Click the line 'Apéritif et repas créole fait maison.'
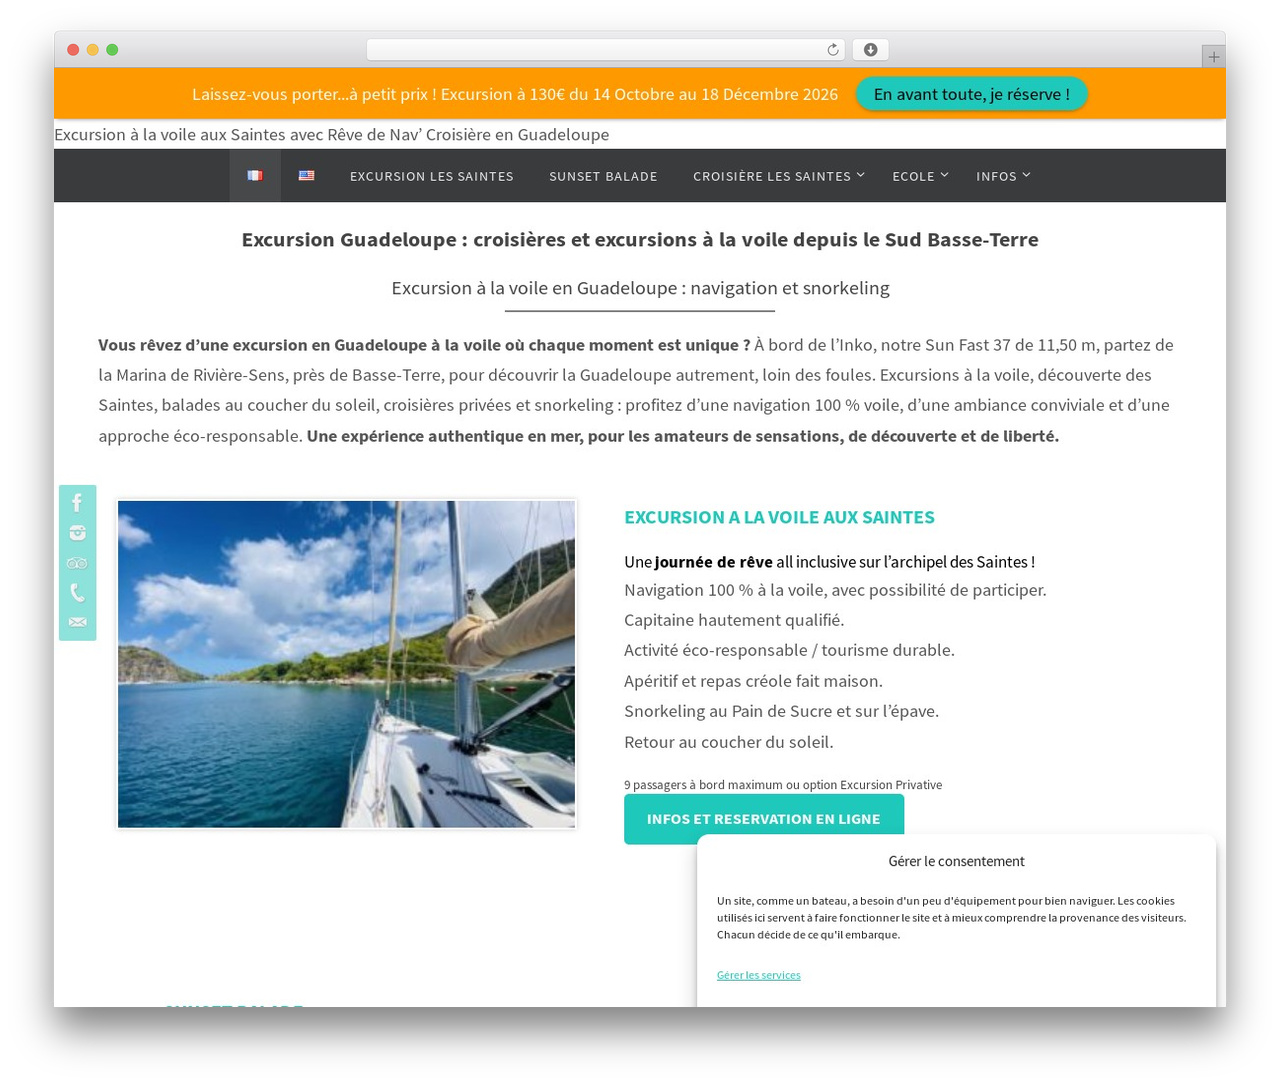Screen dimensions: 1280x1084 [x=753, y=681]
